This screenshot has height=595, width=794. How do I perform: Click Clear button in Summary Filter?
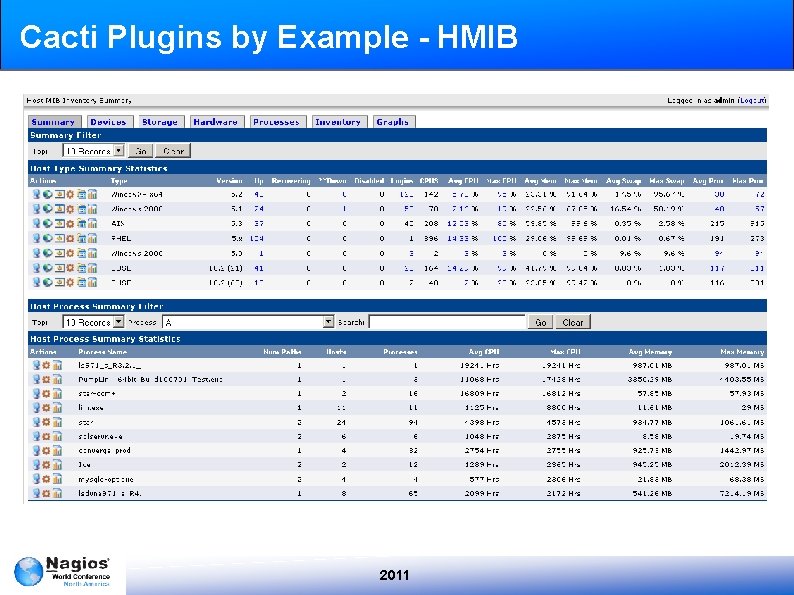point(173,151)
